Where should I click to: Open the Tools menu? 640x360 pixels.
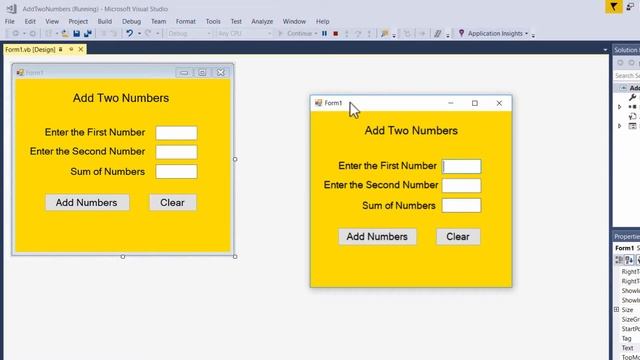click(x=213, y=21)
